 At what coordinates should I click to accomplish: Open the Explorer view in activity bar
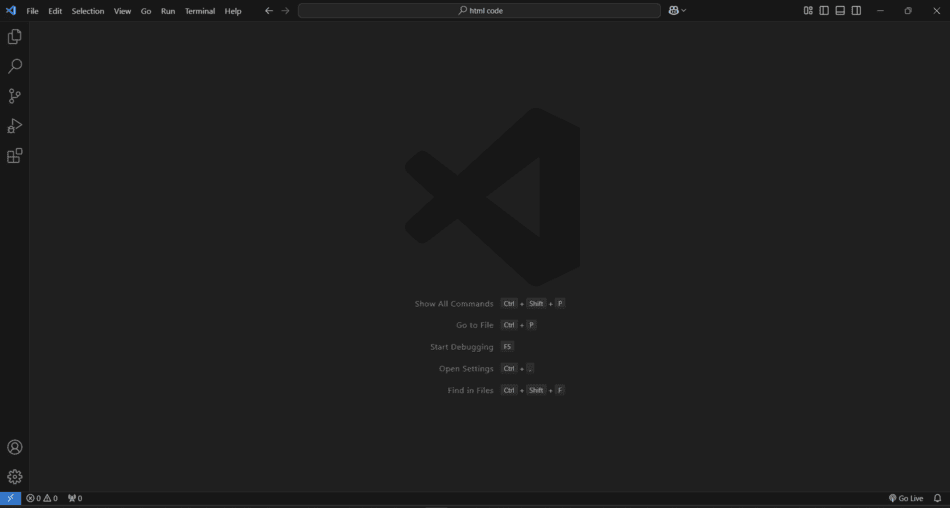[x=15, y=36]
